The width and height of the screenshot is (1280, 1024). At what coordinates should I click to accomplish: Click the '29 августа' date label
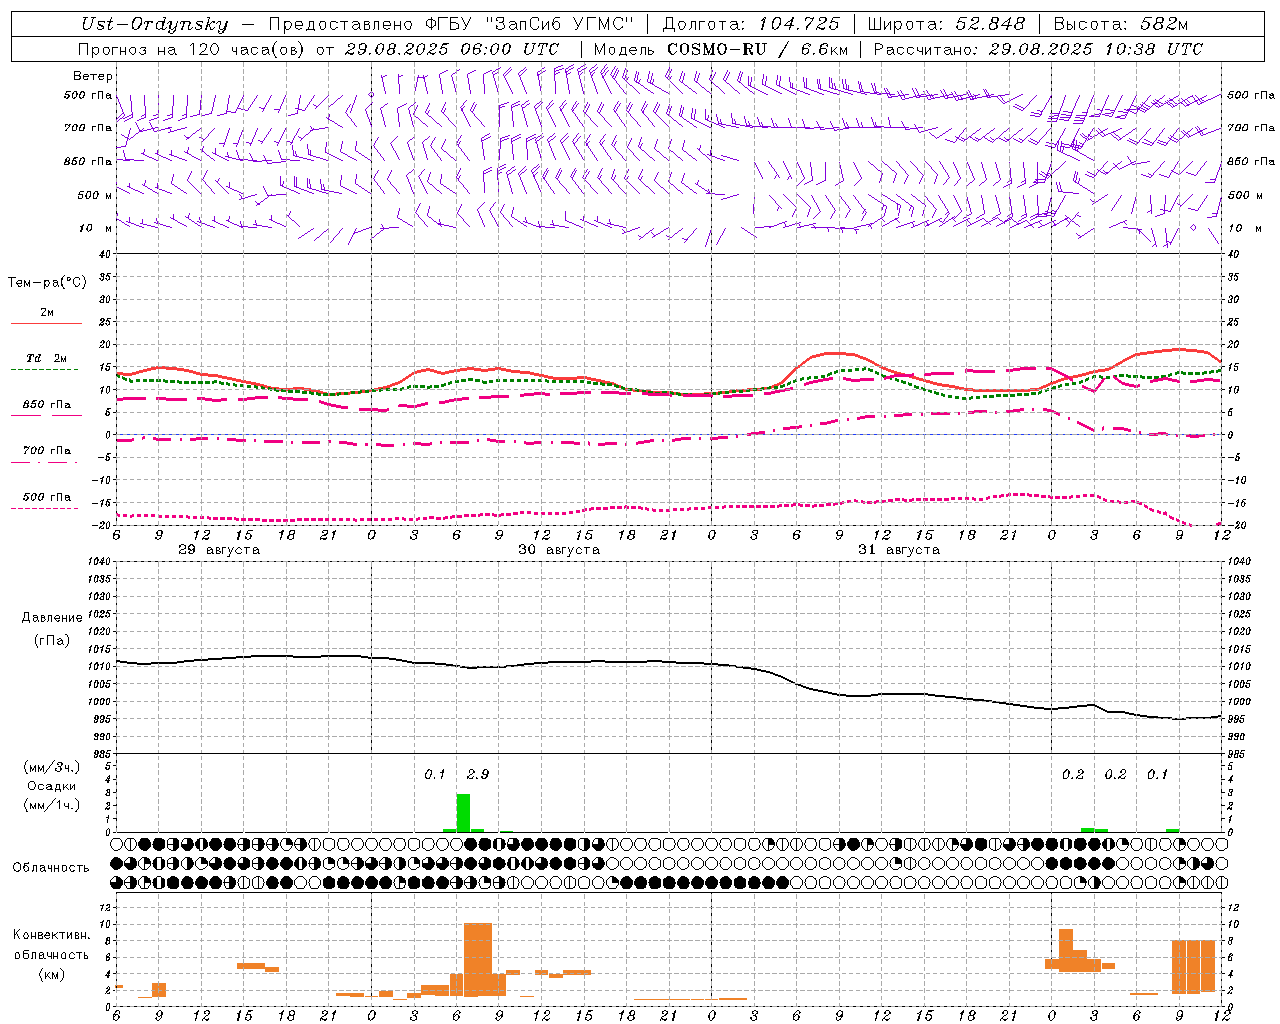pos(219,550)
